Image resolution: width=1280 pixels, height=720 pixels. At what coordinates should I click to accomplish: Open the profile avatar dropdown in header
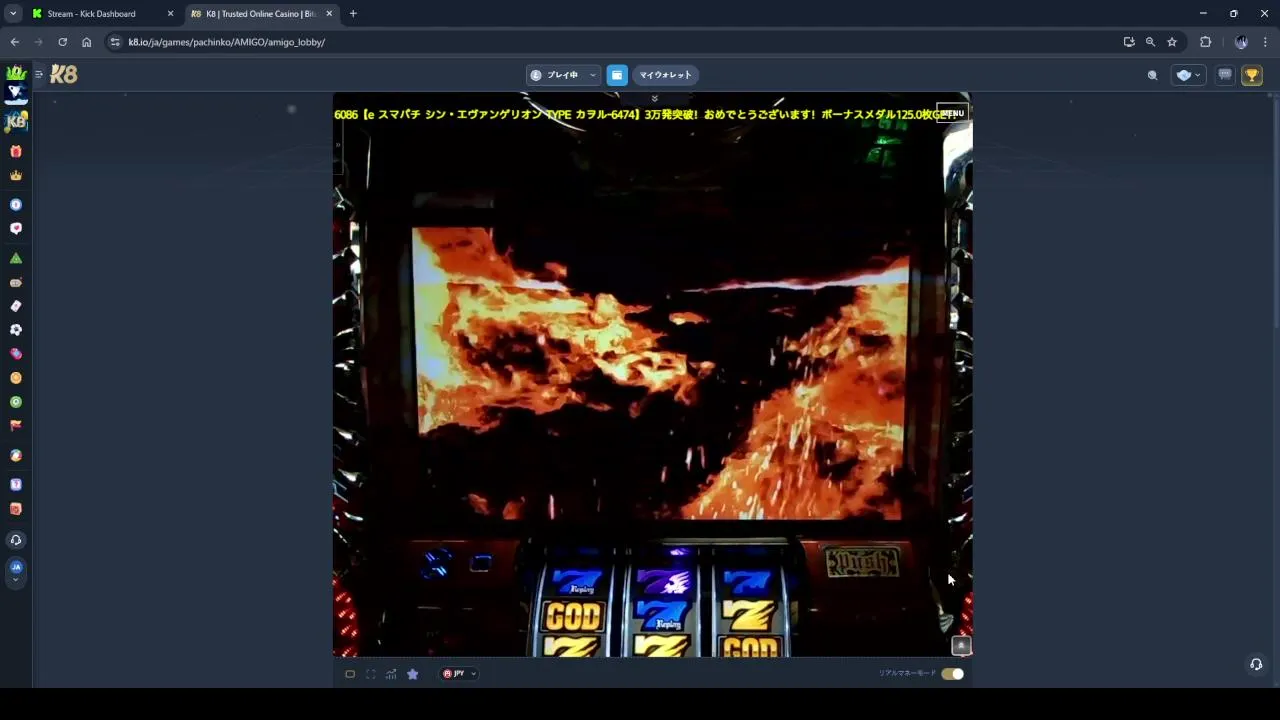pyautogui.click(x=1188, y=75)
